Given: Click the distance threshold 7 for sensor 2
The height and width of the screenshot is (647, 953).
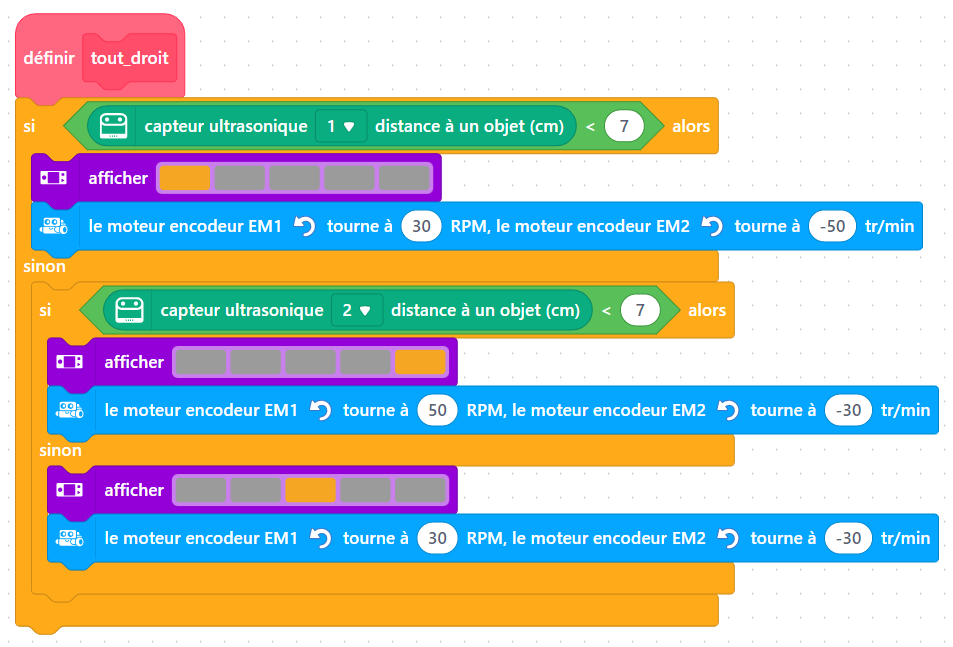Looking at the screenshot, I should [640, 310].
